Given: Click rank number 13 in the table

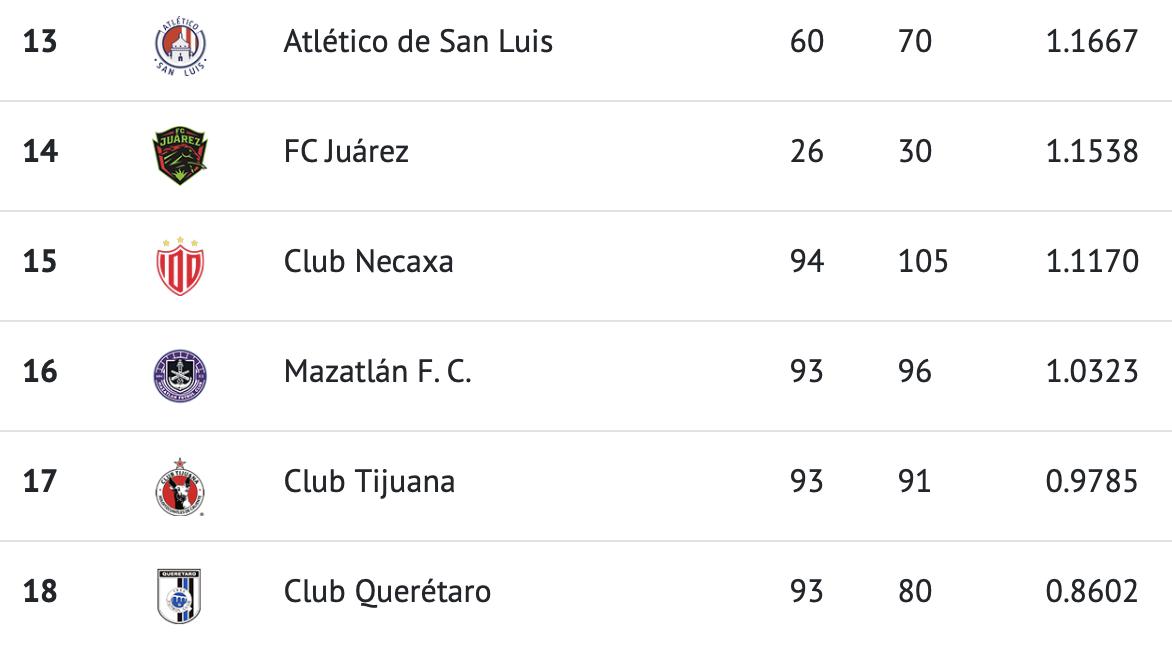Looking at the screenshot, I should [40, 42].
